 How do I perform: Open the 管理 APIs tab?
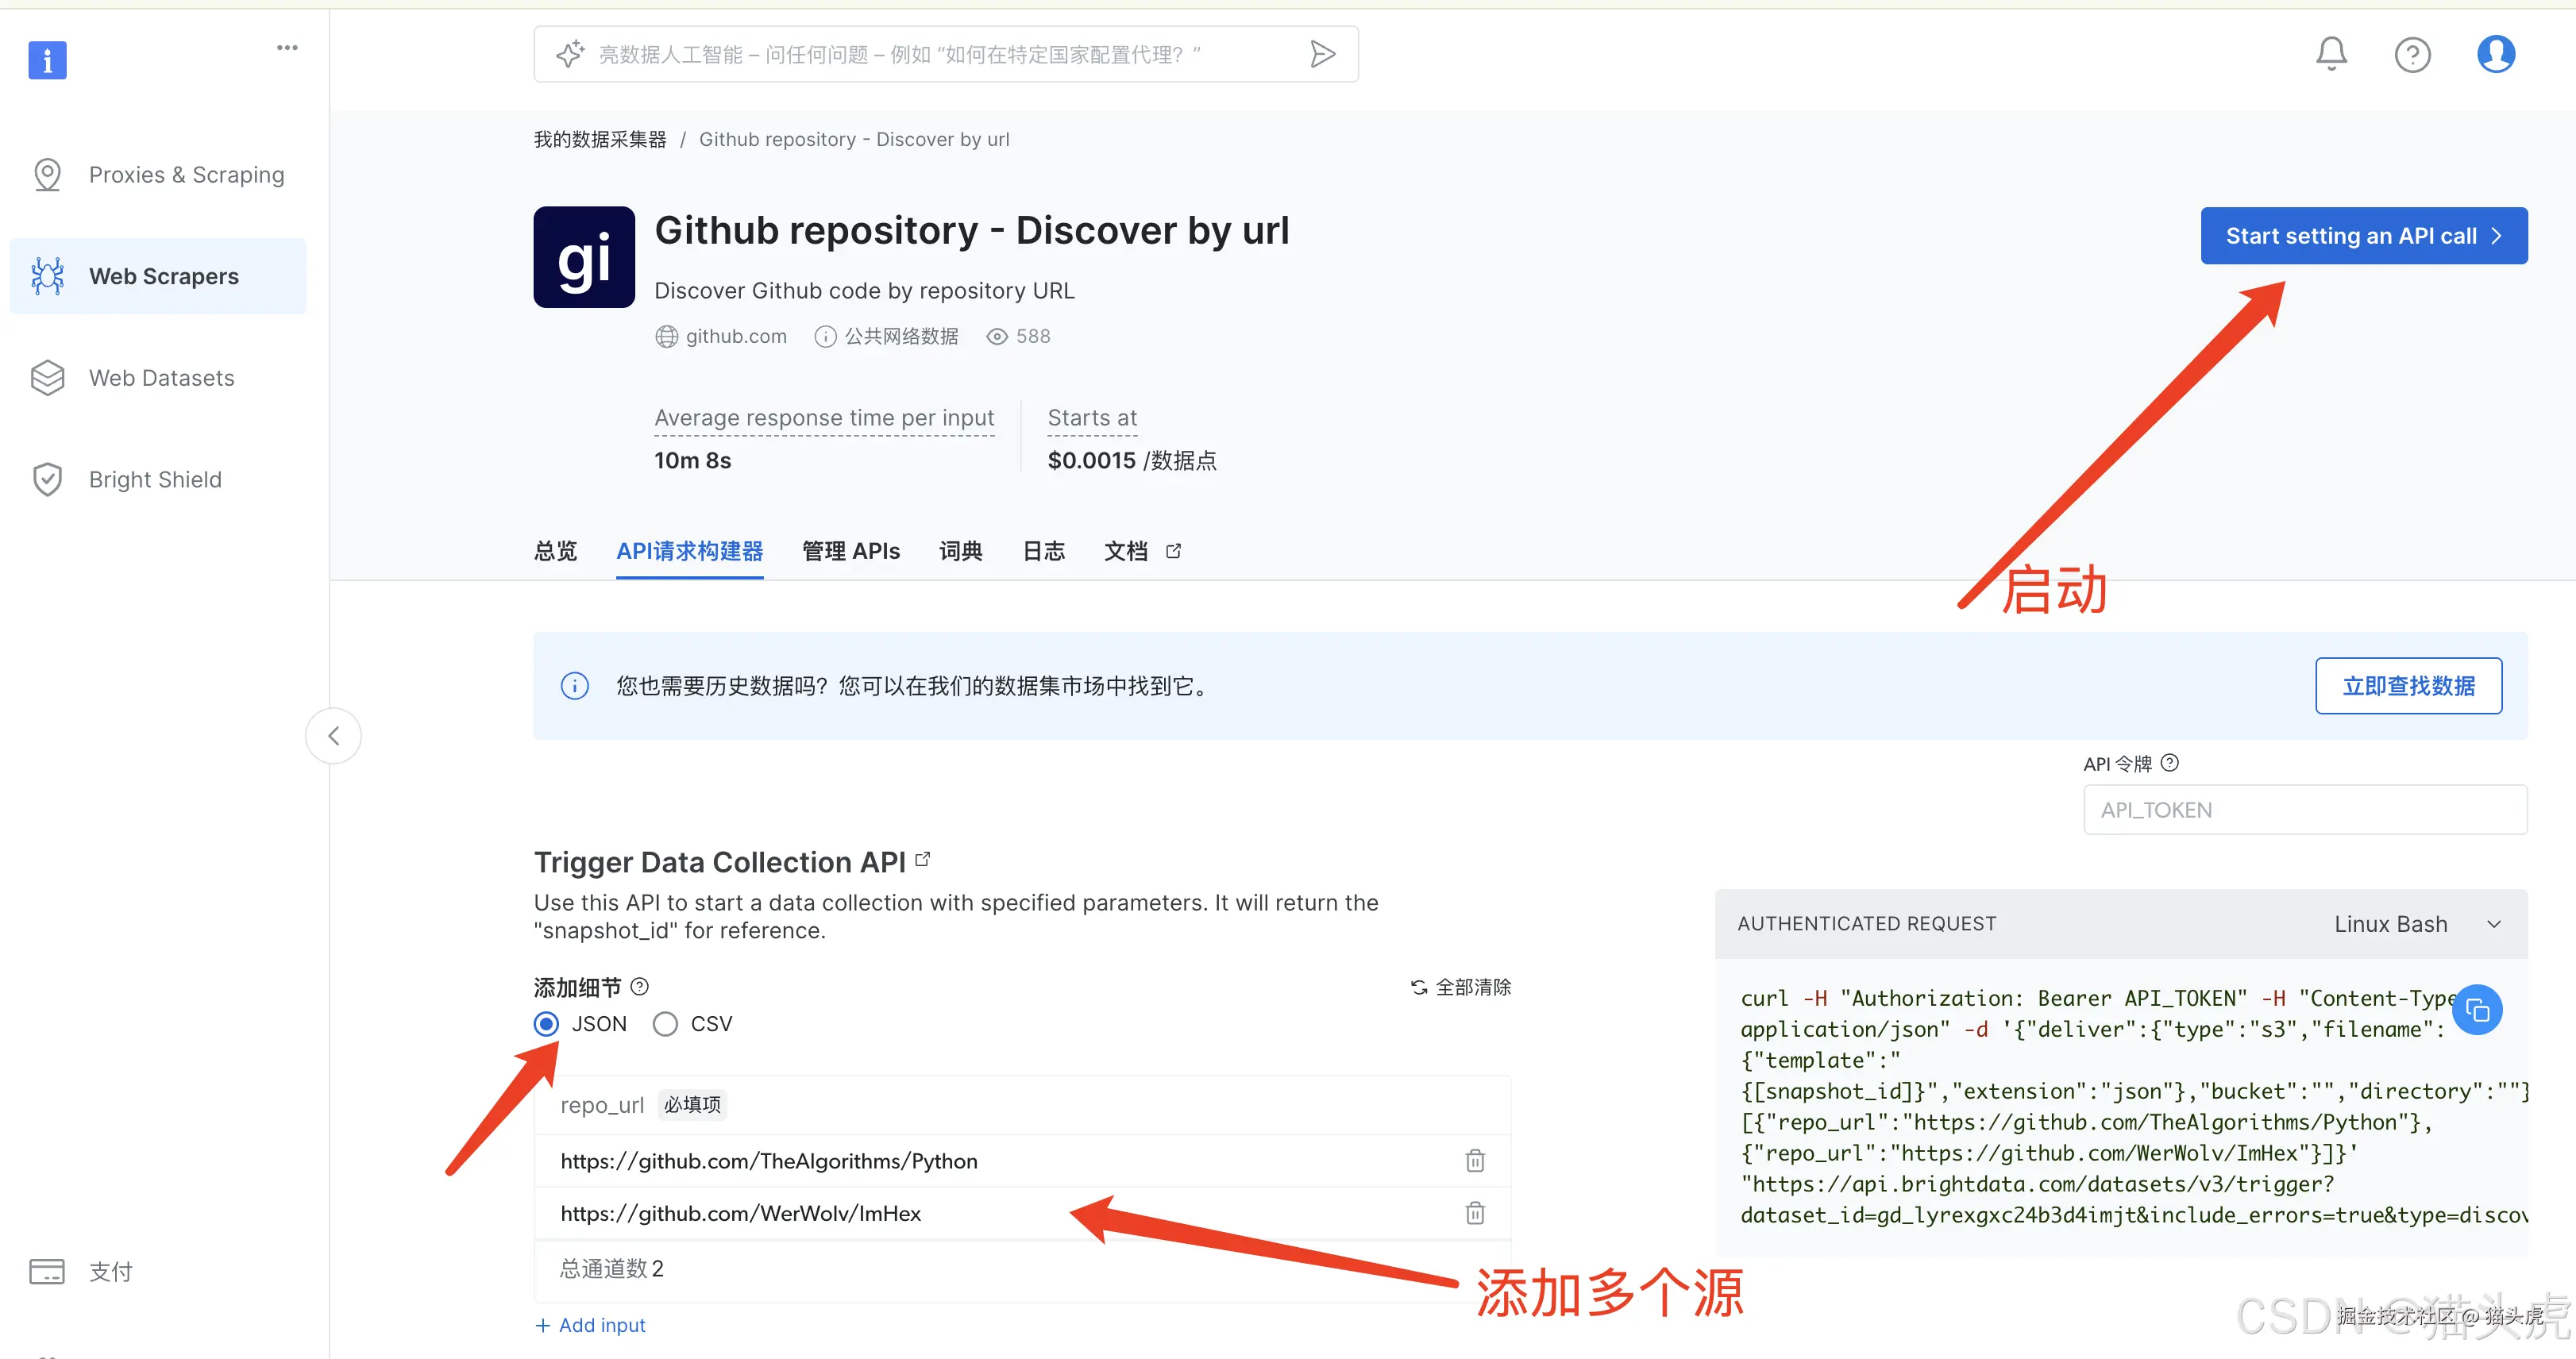coord(850,551)
